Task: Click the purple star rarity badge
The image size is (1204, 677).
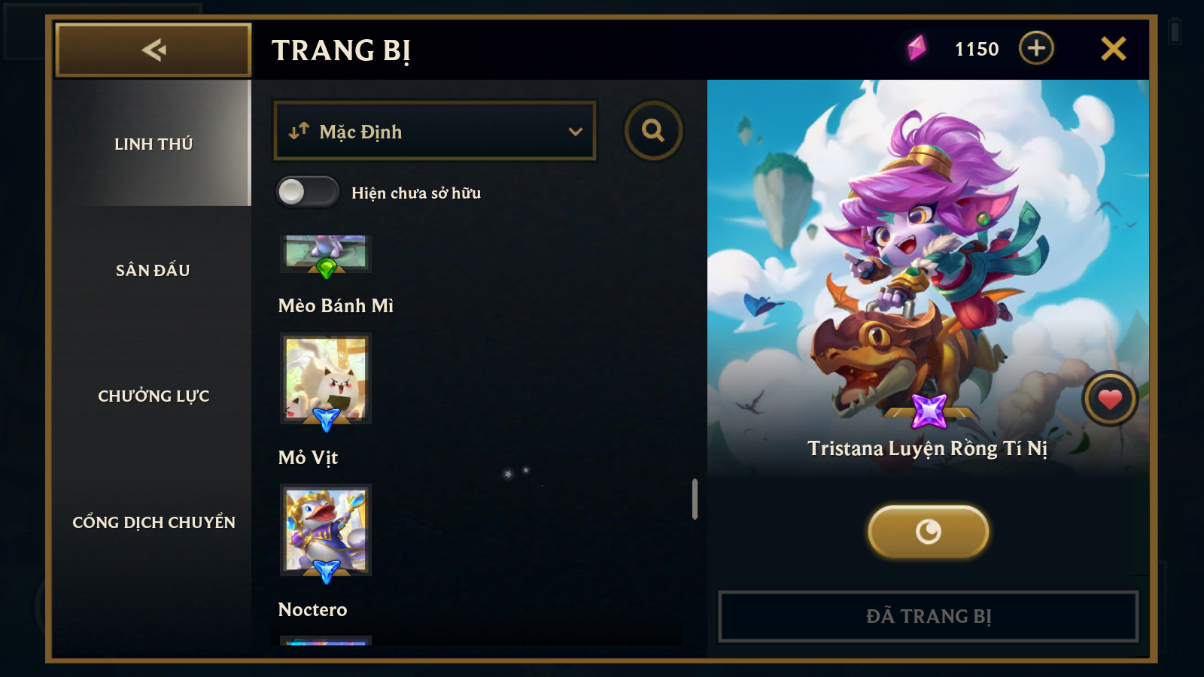Action: (x=929, y=411)
